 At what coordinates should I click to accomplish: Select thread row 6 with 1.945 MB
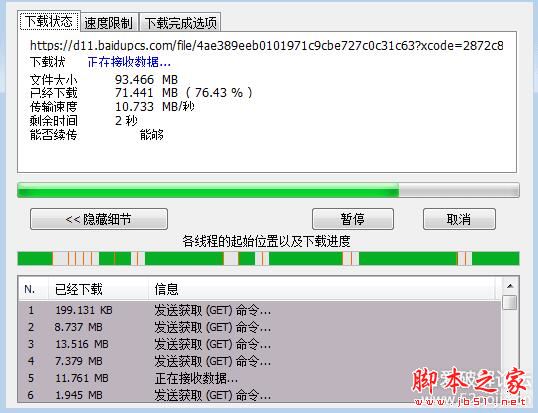(260, 395)
